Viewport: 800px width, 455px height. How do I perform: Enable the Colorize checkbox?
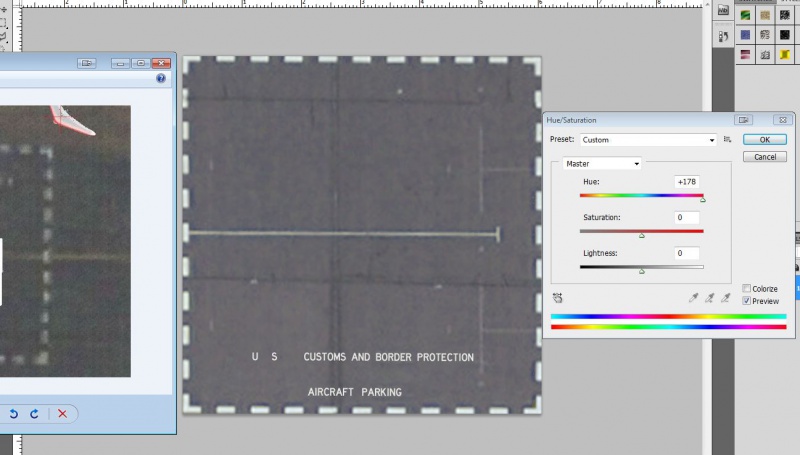point(746,288)
